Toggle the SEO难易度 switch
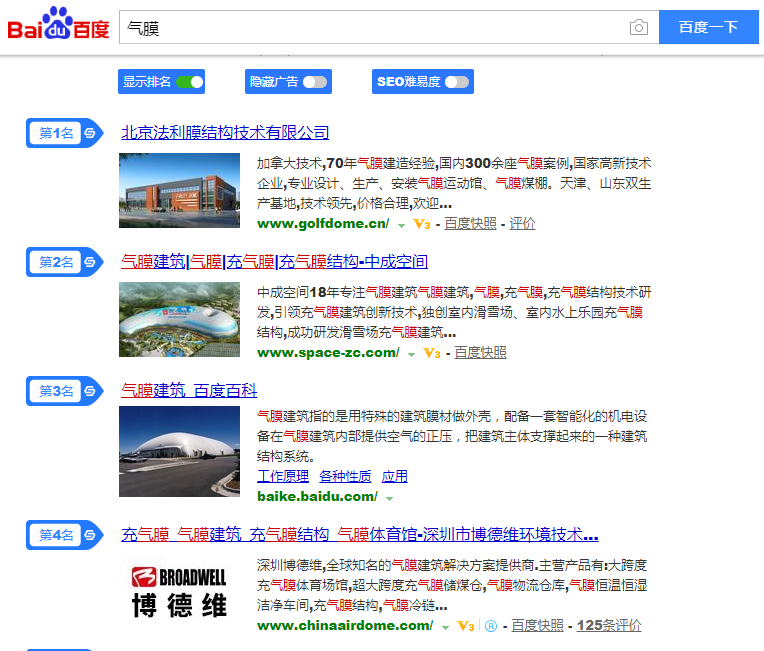This screenshot has height=651, width=764. point(457,82)
